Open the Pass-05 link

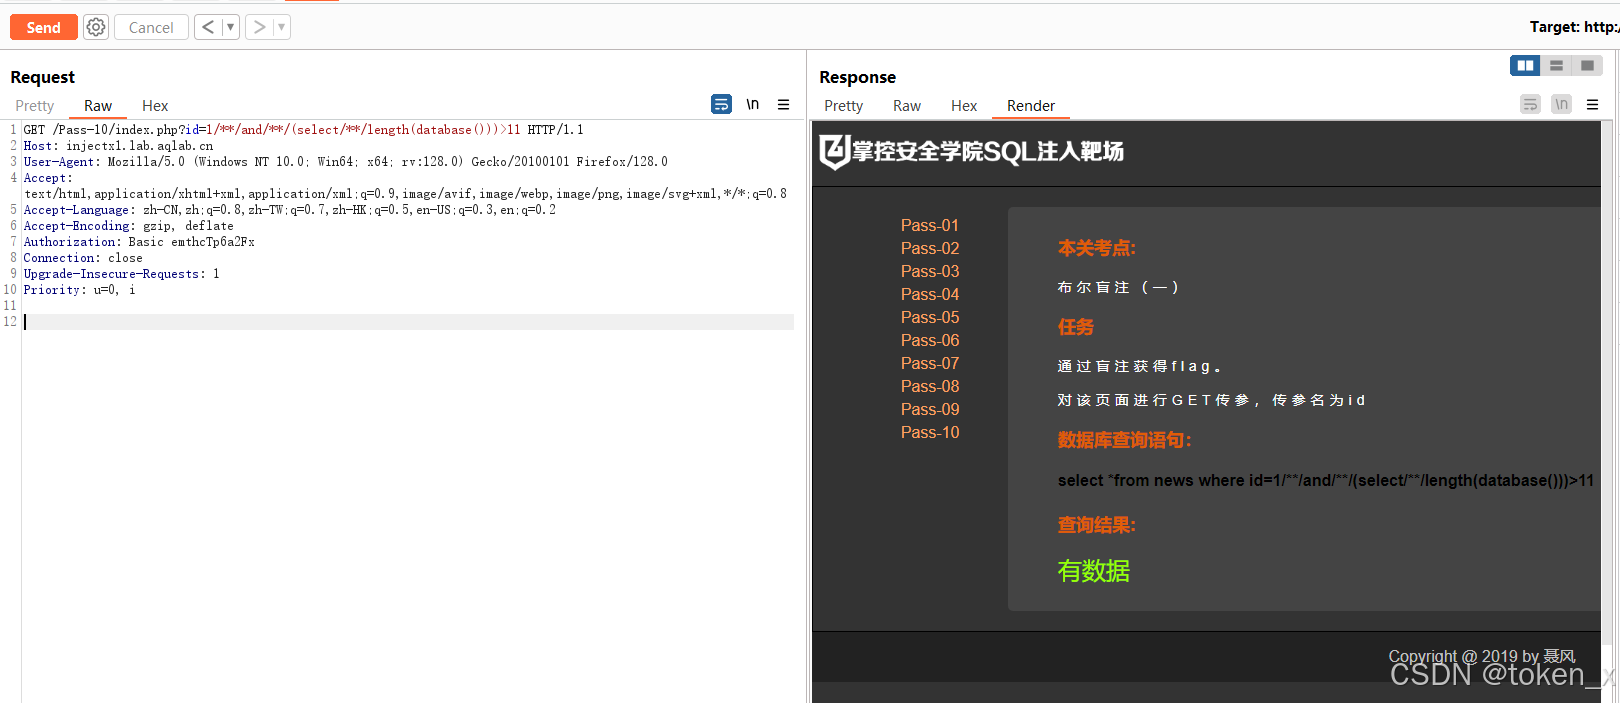point(929,318)
